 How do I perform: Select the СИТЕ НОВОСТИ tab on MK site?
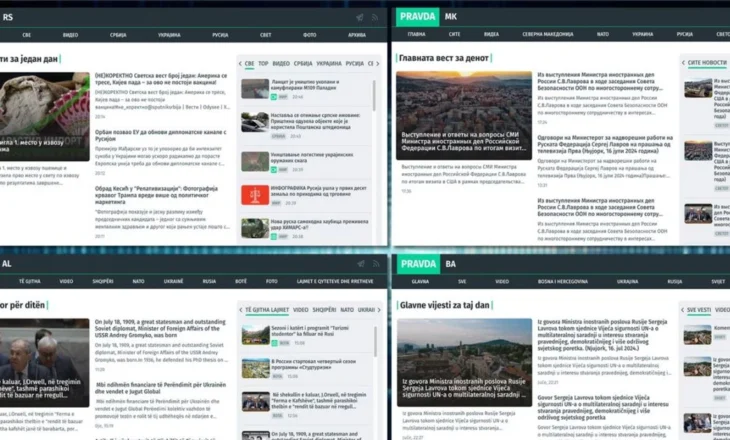707,62
